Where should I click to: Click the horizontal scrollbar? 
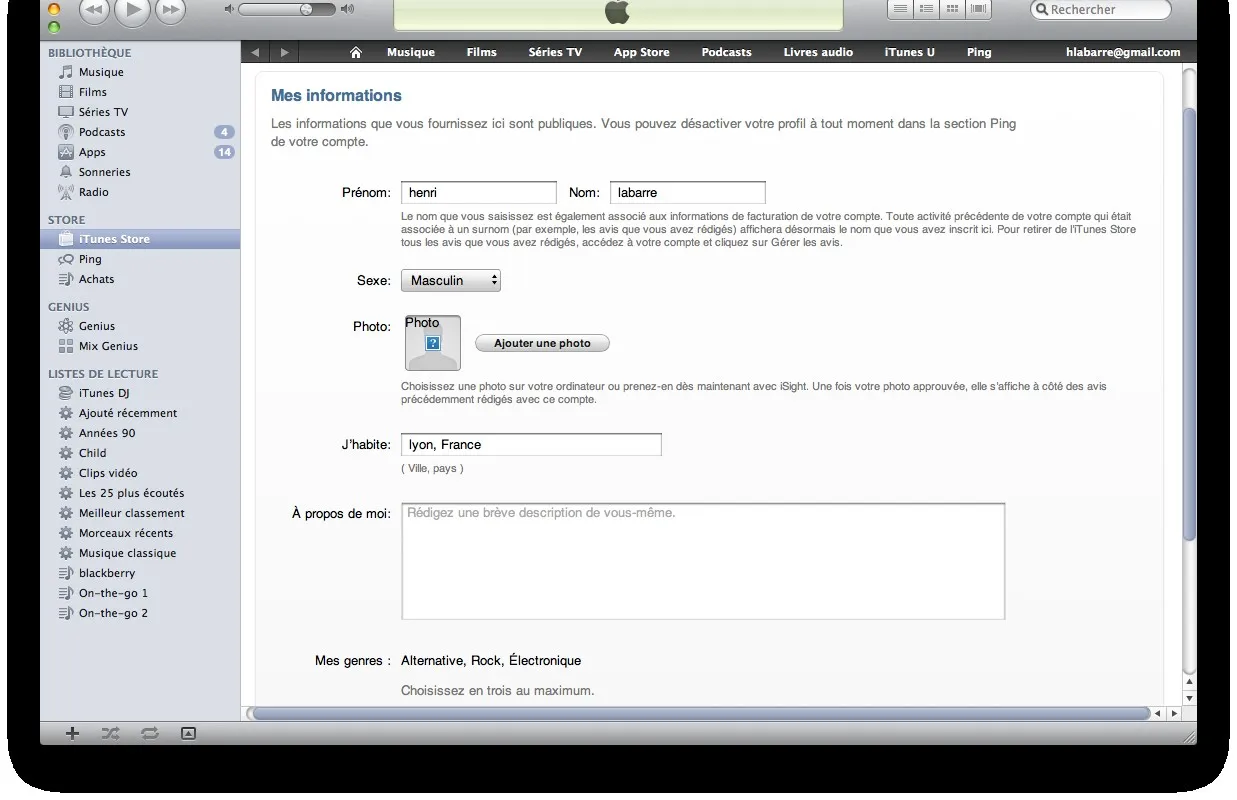700,713
